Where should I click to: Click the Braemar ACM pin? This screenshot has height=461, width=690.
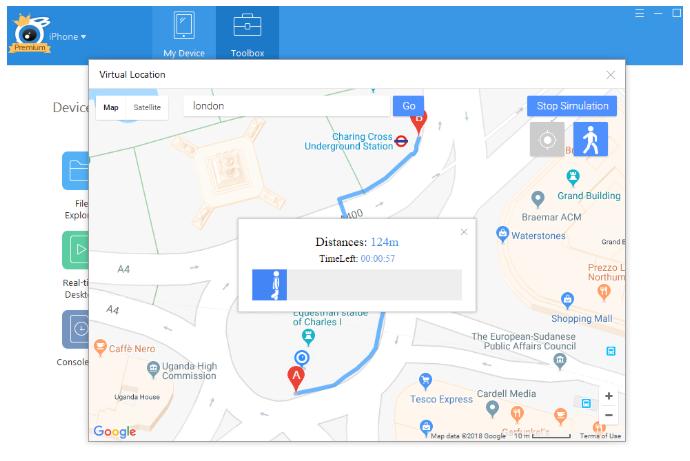537,199
